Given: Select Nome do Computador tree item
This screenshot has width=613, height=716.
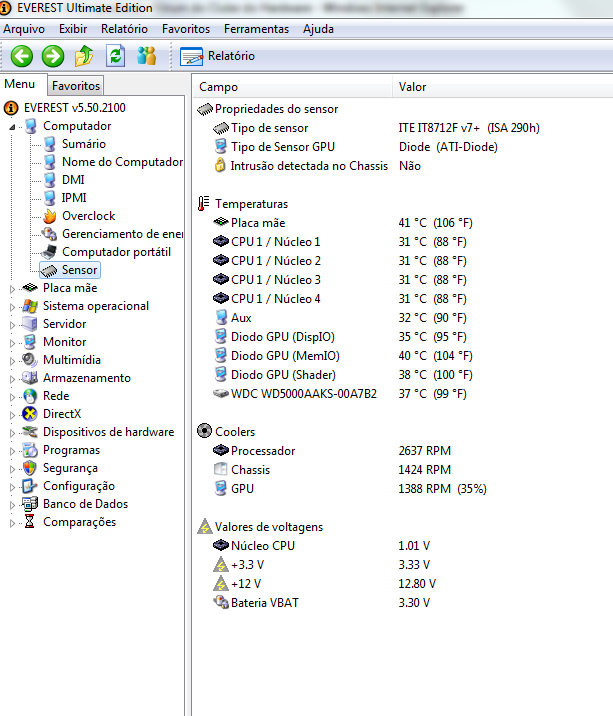Looking at the screenshot, I should [122, 162].
